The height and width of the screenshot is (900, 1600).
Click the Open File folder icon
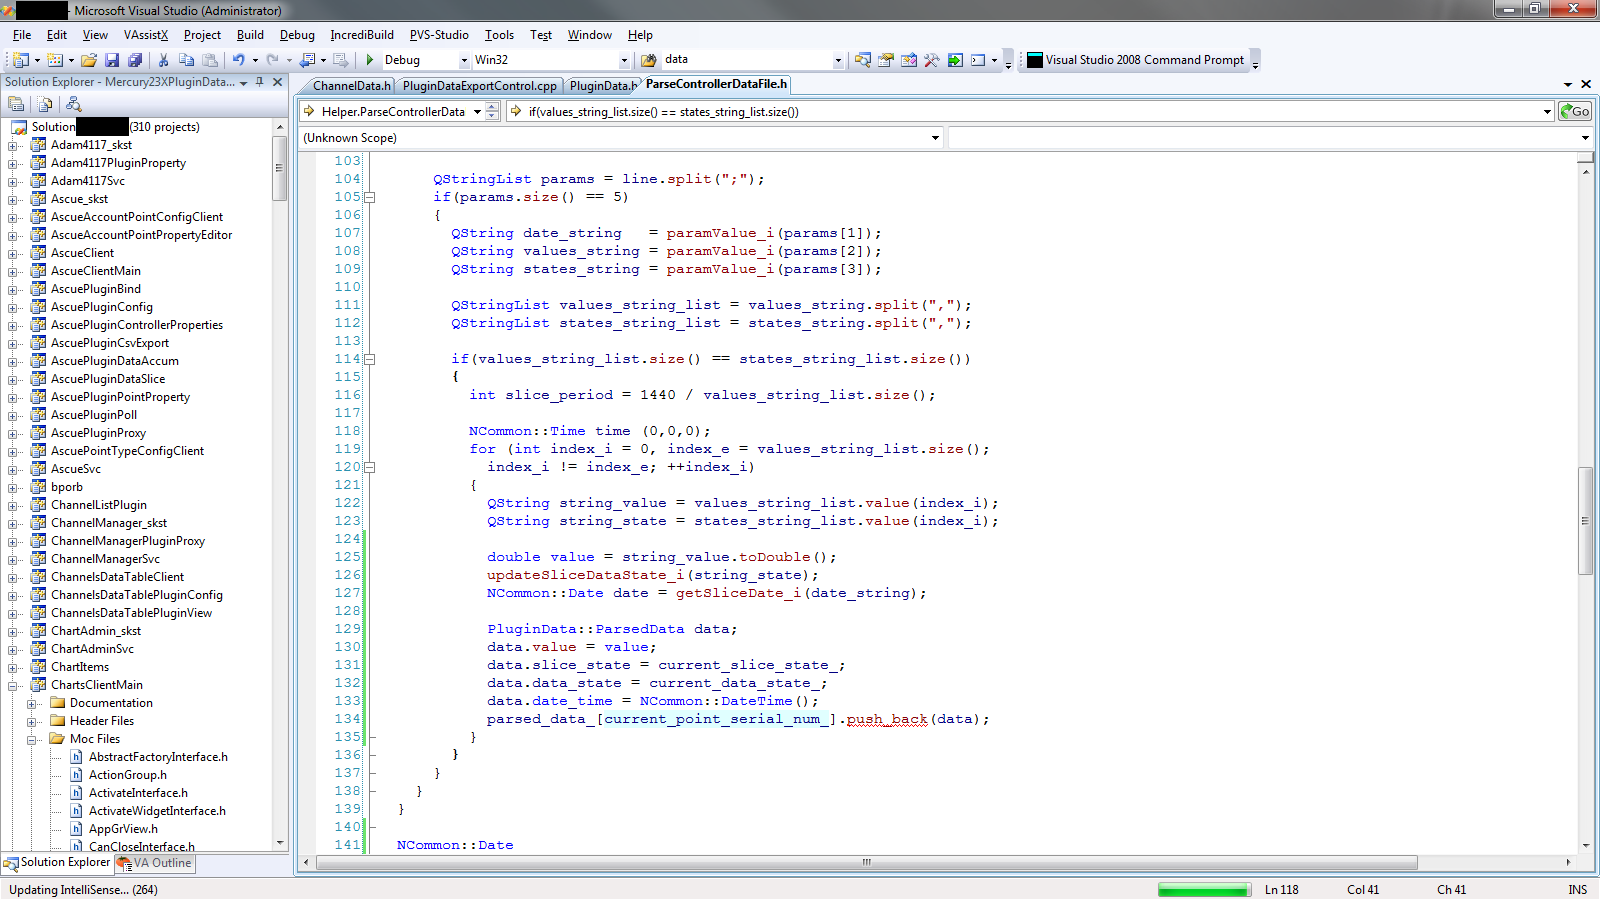pos(89,60)
